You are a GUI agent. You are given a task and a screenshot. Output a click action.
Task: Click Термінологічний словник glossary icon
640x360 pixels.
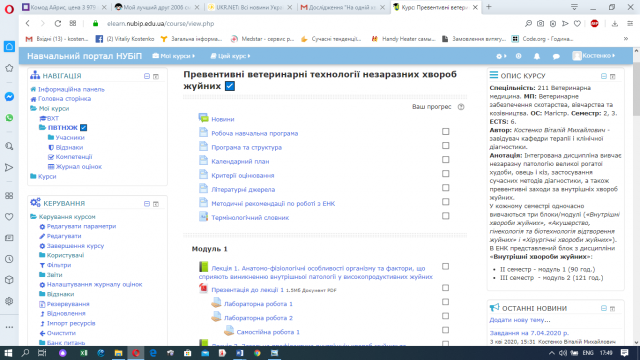click(x=203, y=217)
